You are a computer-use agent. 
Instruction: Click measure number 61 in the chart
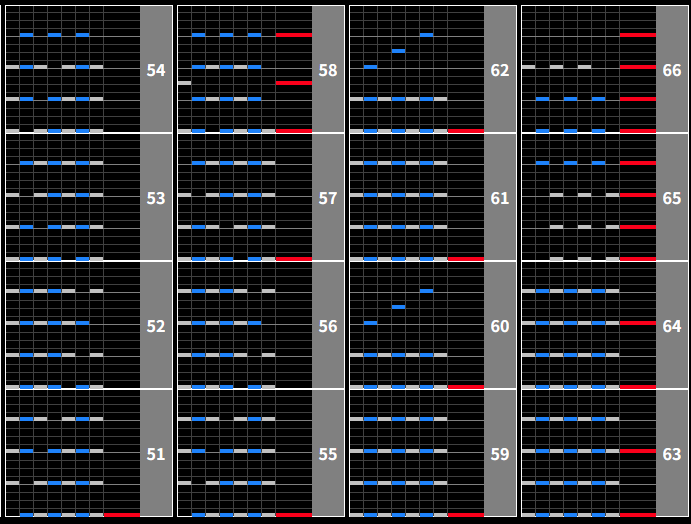[x=500, y=198]
